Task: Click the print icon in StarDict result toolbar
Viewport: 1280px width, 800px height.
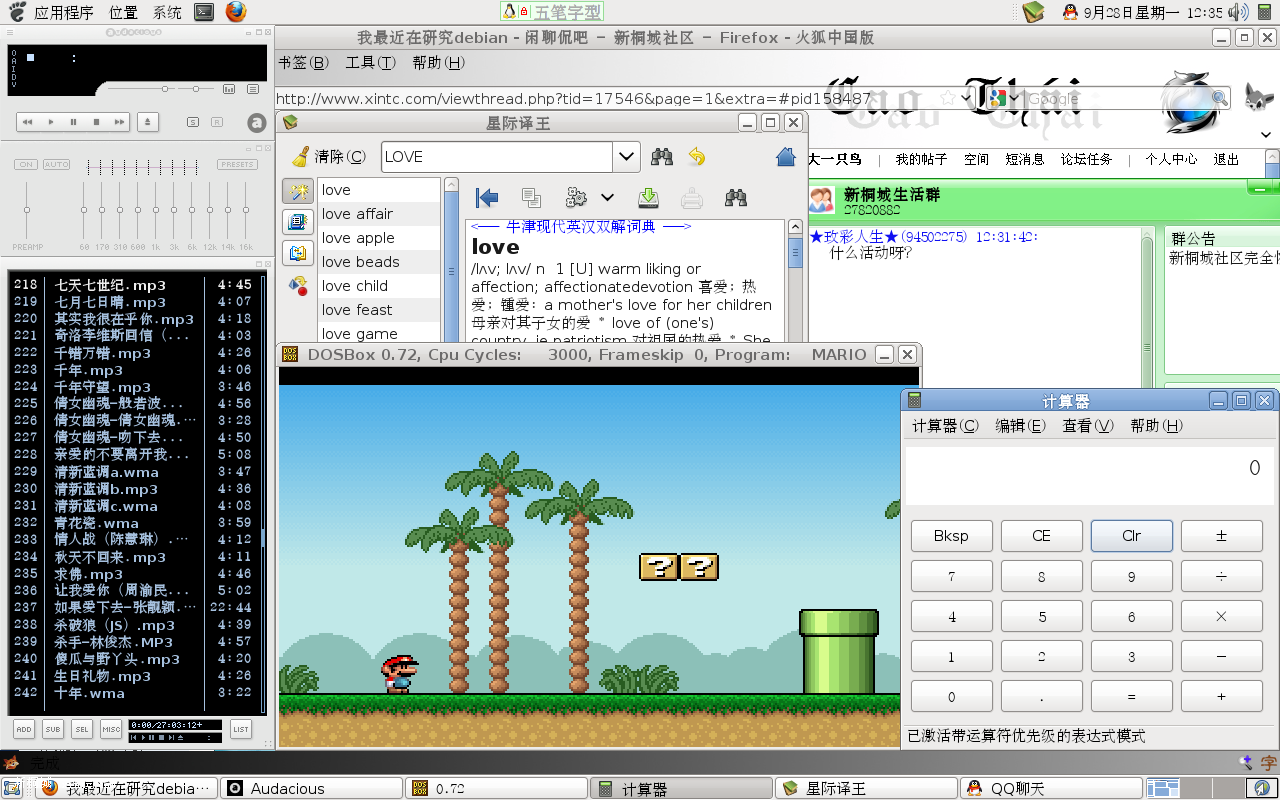Action: point(692,198)
